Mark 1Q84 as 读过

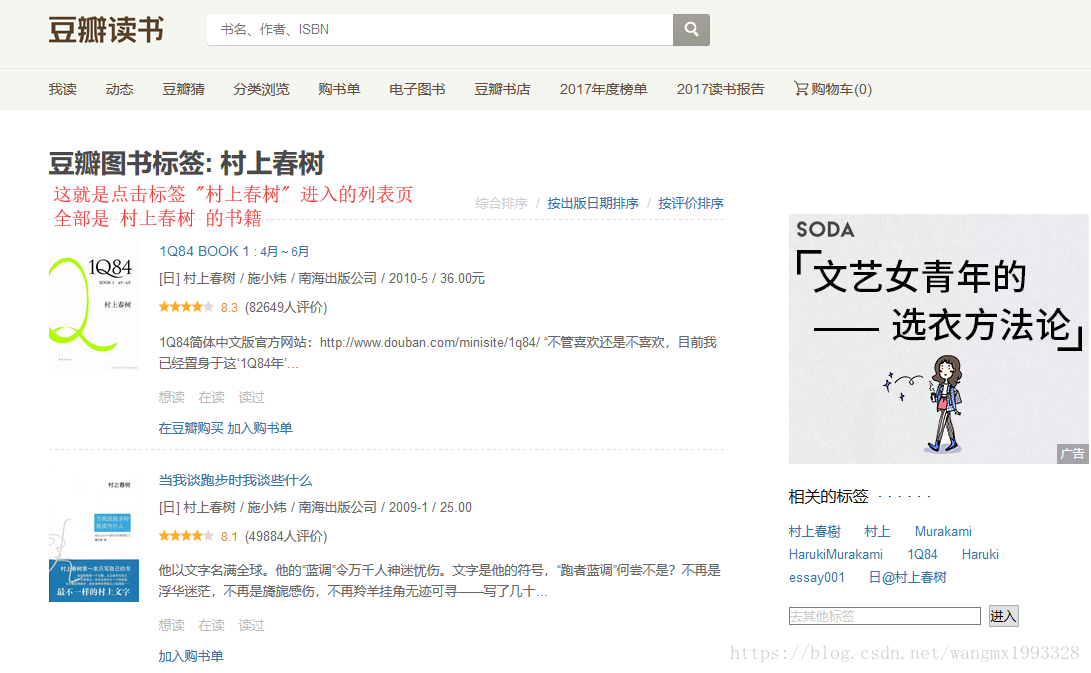(251, 397)
